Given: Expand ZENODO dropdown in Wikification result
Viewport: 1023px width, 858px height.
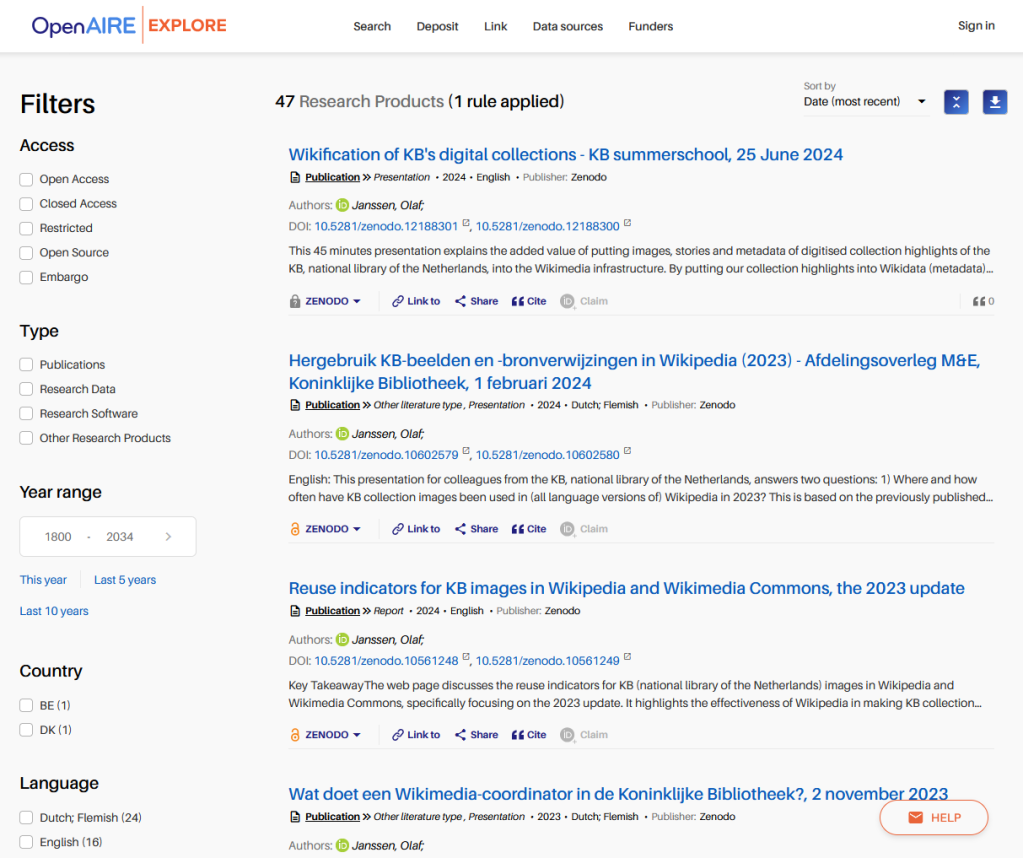Looking at the screenshot, I should [x=333, y=301].
